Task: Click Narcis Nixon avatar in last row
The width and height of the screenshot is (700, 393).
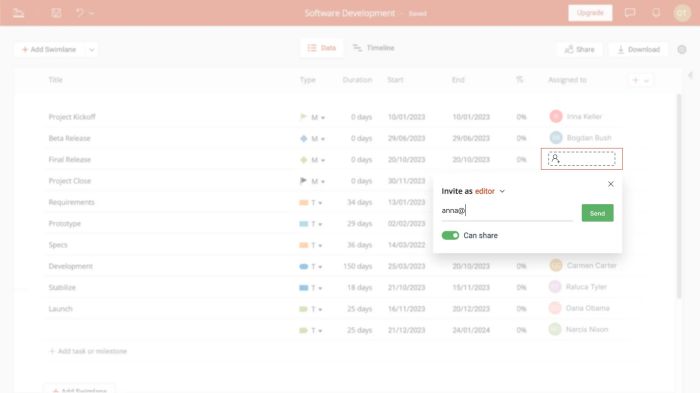Action: tap(555, 329)
